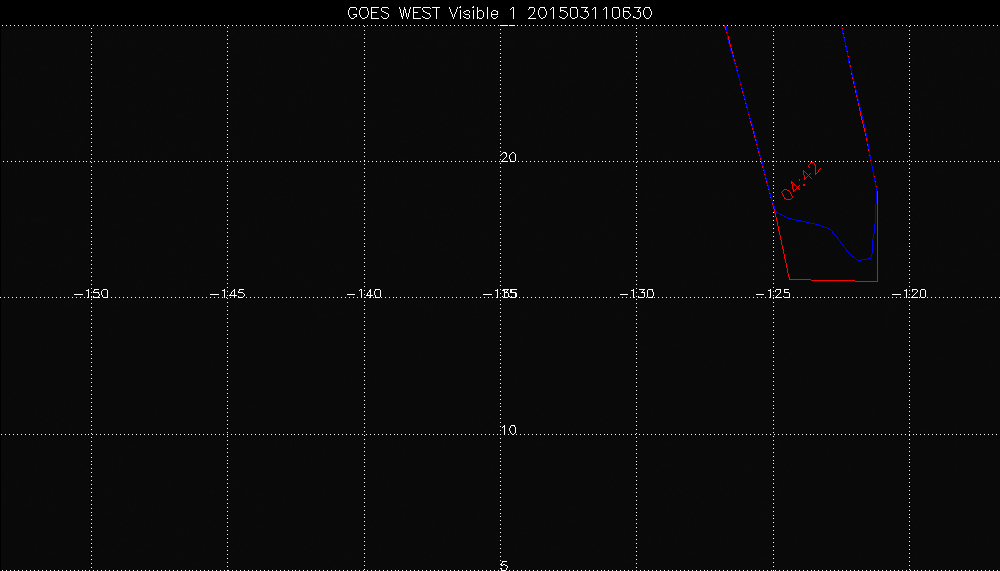
Task: Click gridline intersection at -145 and 20
Action: 228,160
